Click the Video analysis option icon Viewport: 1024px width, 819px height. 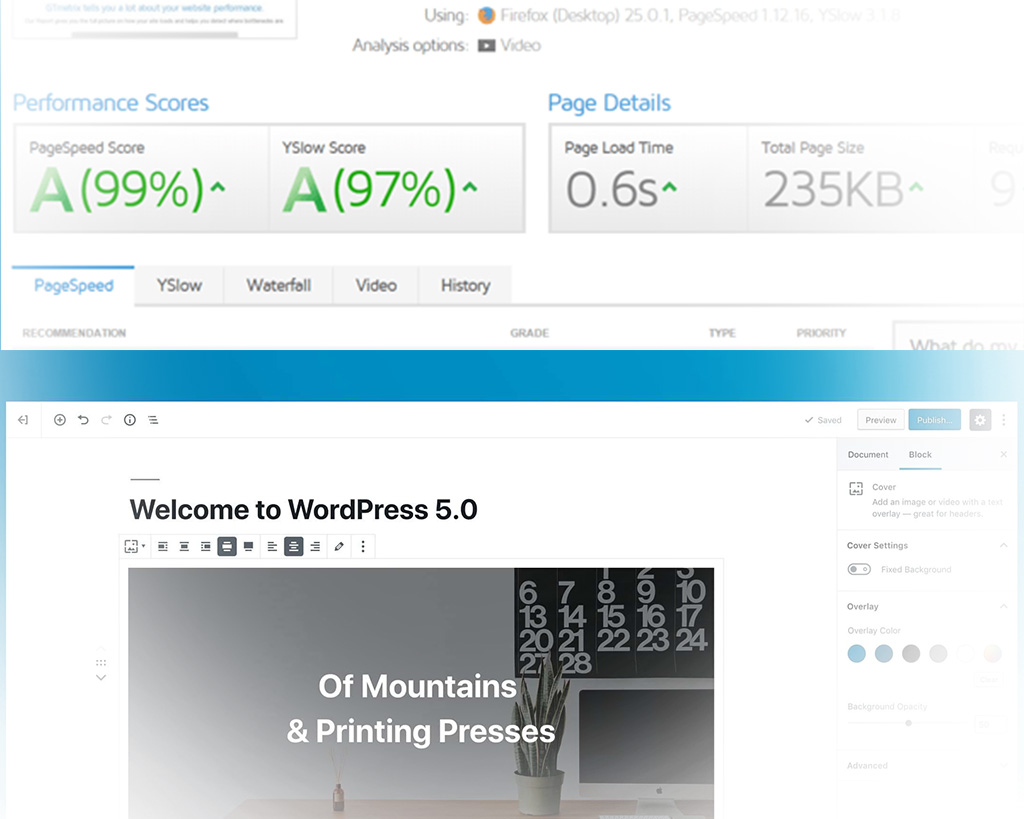[x=486, y=46]
